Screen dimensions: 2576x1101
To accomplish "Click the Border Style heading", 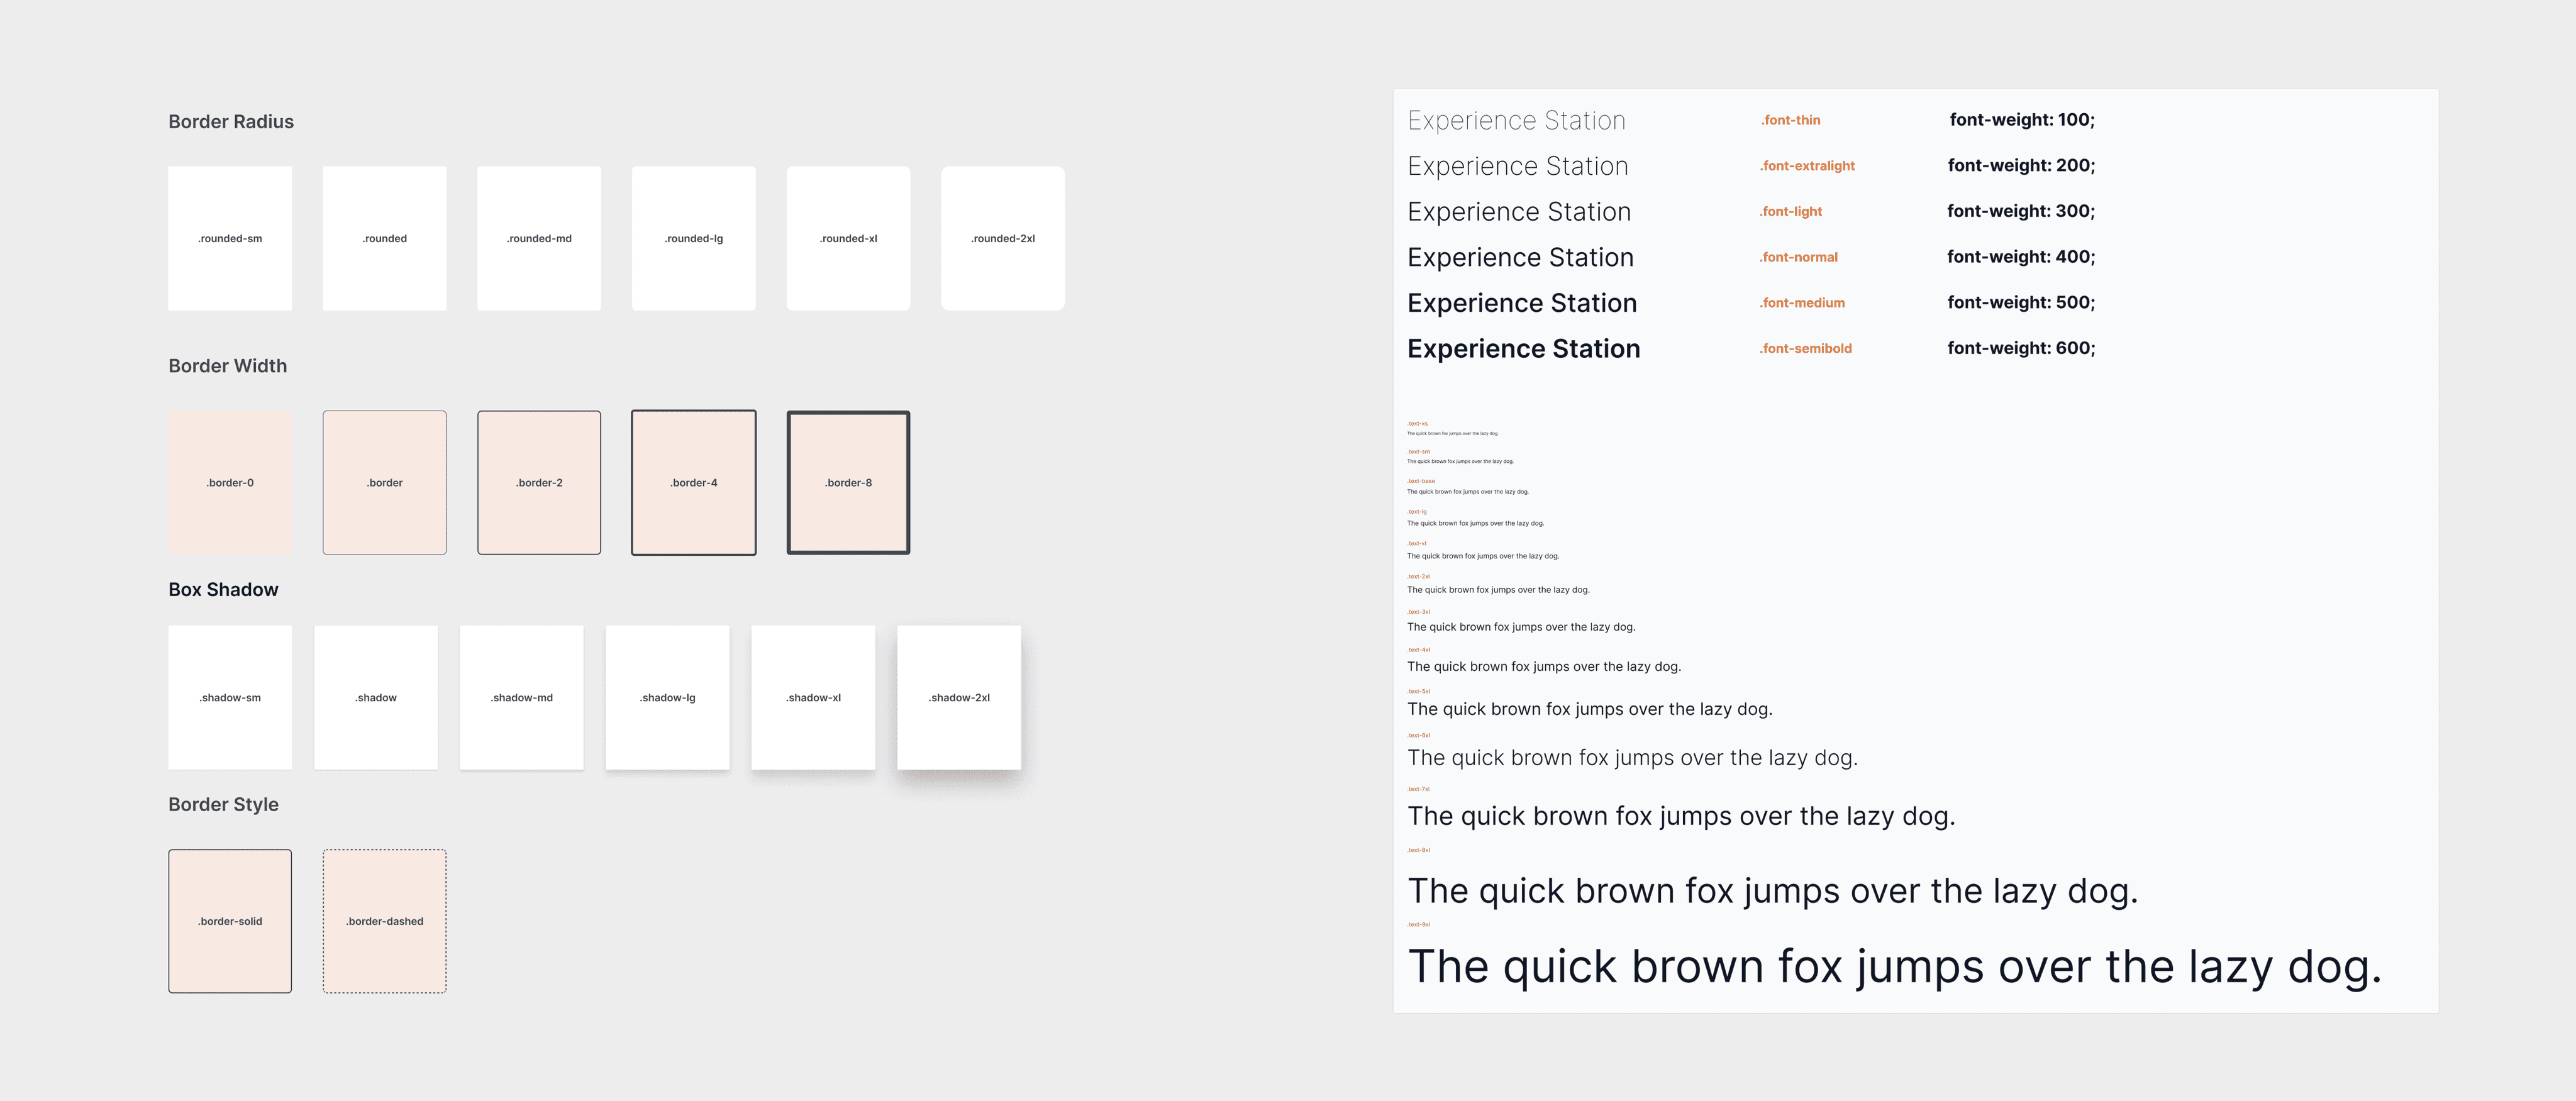I will 223,804.
